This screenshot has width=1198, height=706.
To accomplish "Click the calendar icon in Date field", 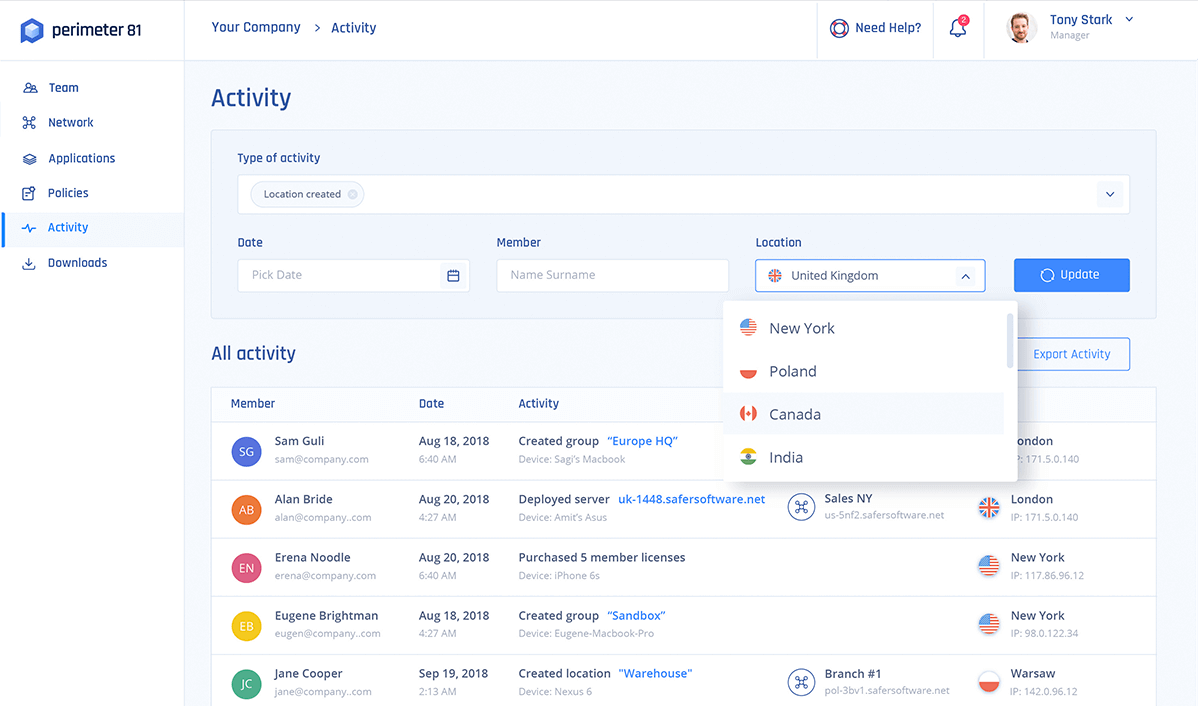I will point(453,276).
